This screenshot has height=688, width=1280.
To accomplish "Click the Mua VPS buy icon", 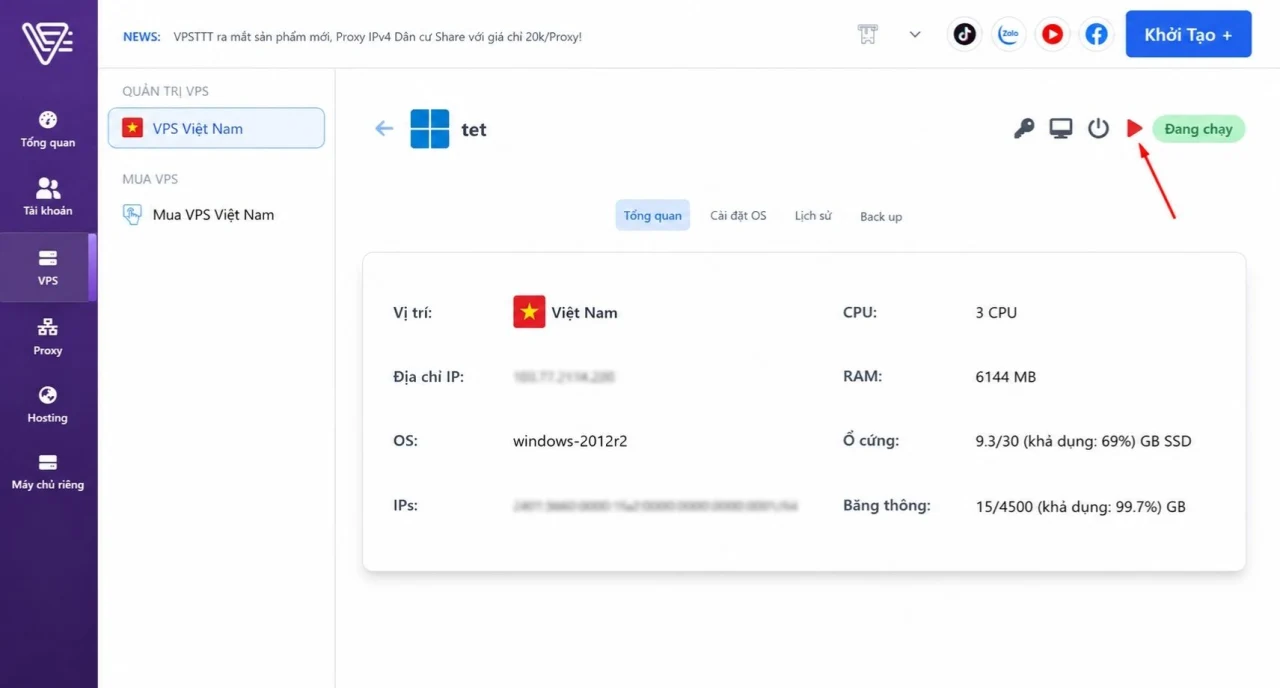I will [x=132, y=214].
